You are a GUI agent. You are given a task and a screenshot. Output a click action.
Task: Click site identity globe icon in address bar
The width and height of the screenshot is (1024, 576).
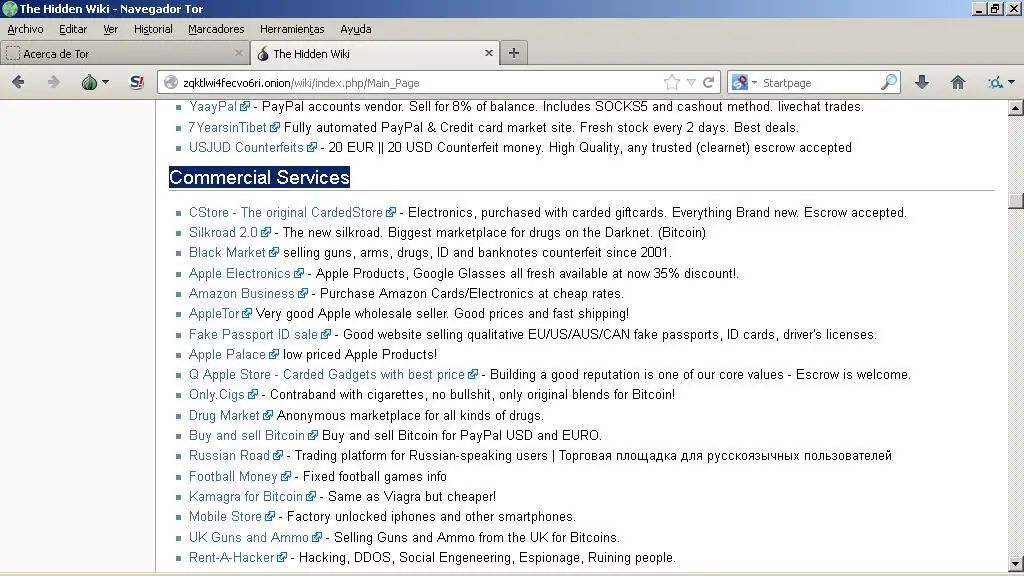(x=171, y=82)
